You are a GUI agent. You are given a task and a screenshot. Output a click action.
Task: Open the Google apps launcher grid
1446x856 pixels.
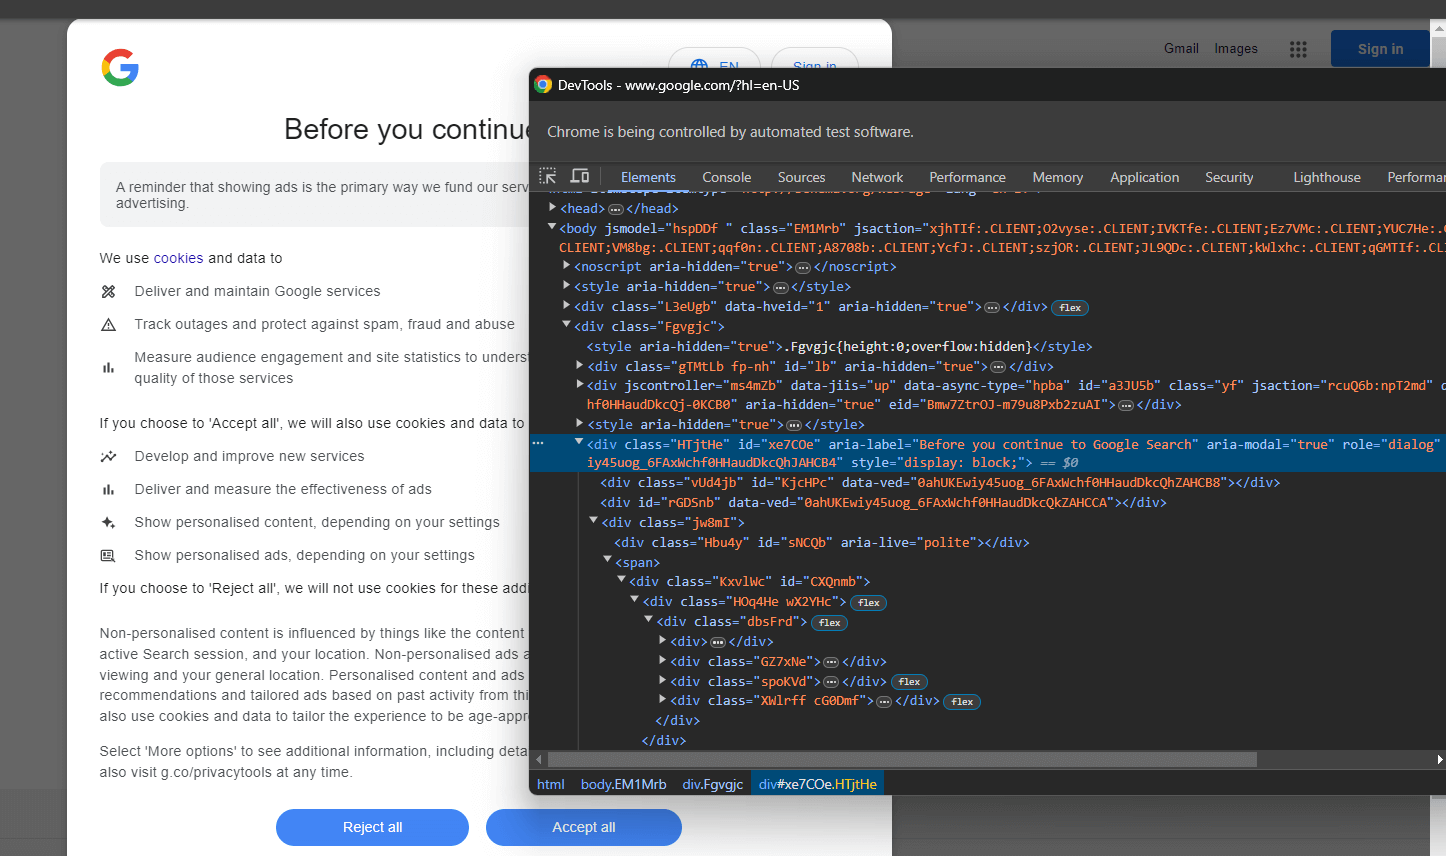click(x=1298, y=48)
